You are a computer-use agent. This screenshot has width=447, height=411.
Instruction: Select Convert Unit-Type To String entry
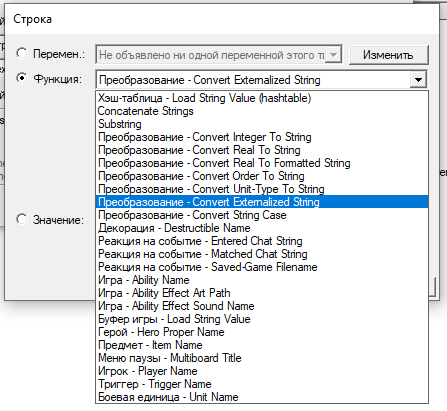[x=262, y=189]
